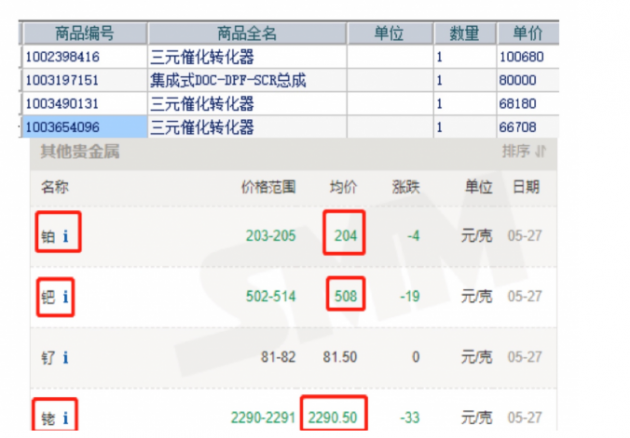Click unit price 100680
The width and height of the screenshot is (630, 438).
522,57
